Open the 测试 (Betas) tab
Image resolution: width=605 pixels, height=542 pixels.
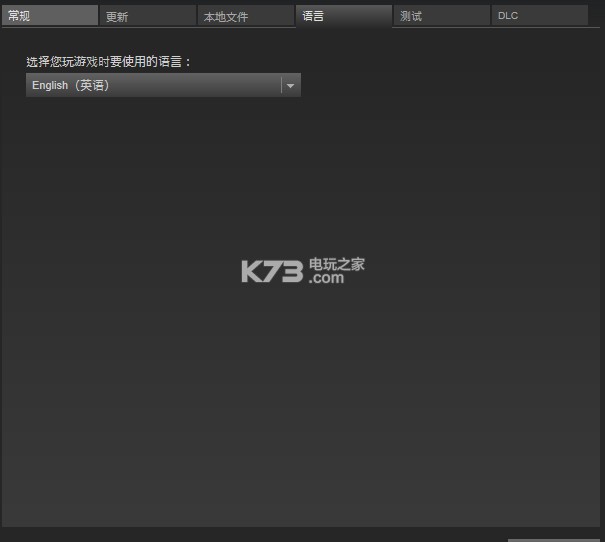(x=441, y=16)
